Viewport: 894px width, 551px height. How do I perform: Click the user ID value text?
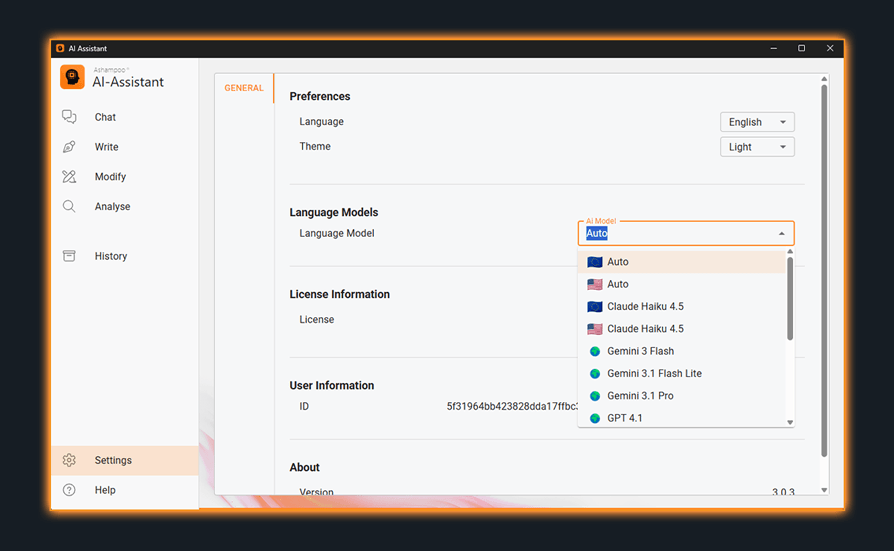coord(512,406)
